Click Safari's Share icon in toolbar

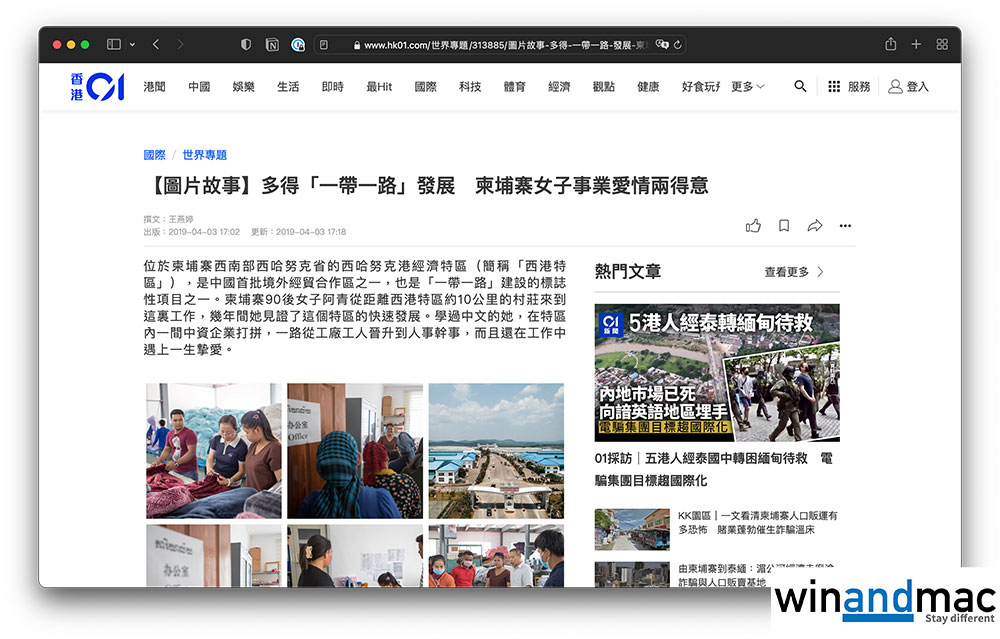(890, 45)
